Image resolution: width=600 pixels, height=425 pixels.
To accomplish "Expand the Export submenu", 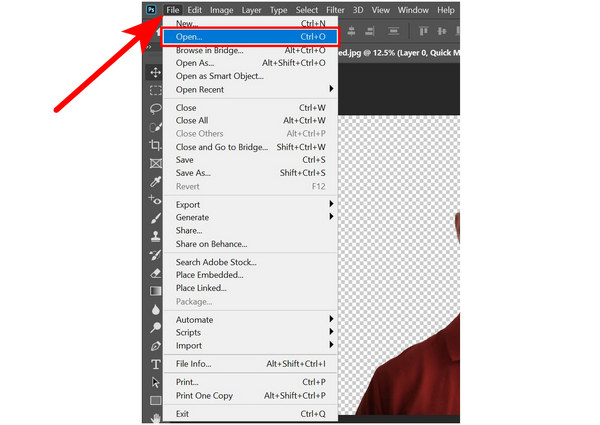I will pyautogui.click(x=251, y=205).
